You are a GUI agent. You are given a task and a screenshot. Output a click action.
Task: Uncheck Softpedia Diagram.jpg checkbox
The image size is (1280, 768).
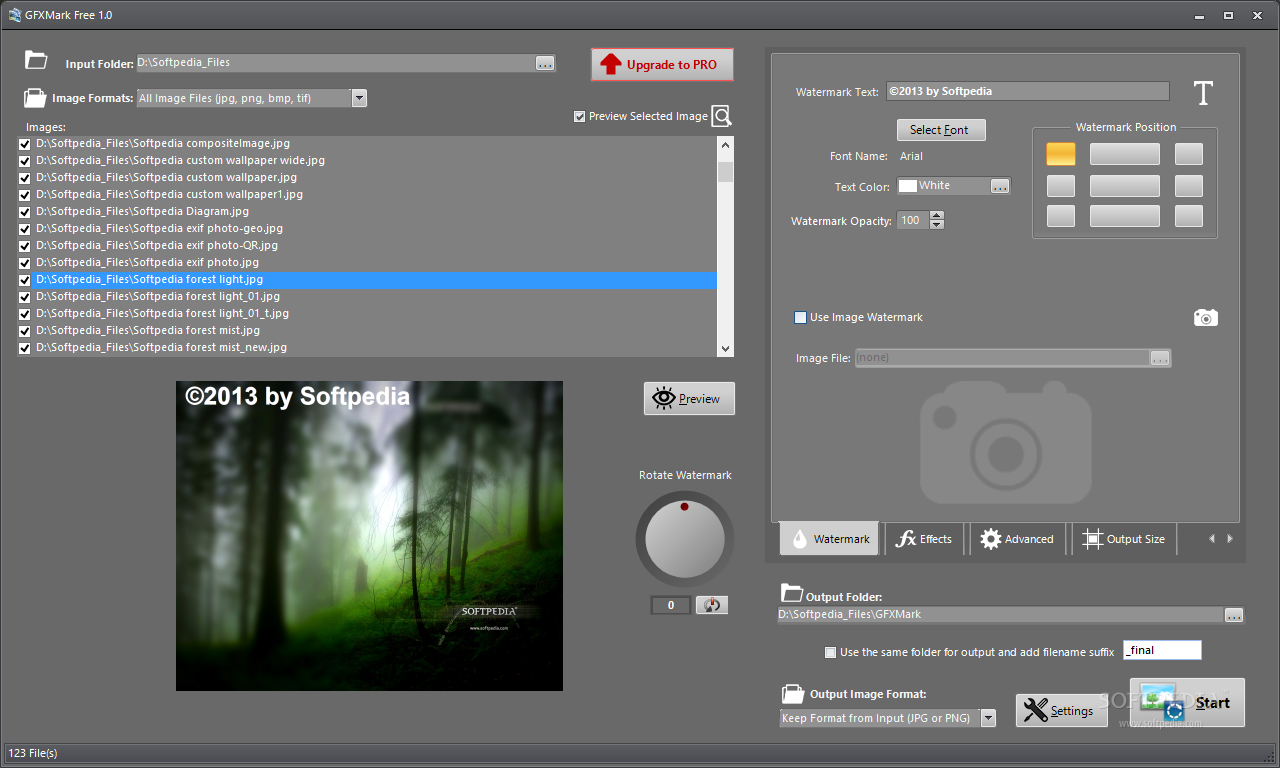(x=25, y=212)
